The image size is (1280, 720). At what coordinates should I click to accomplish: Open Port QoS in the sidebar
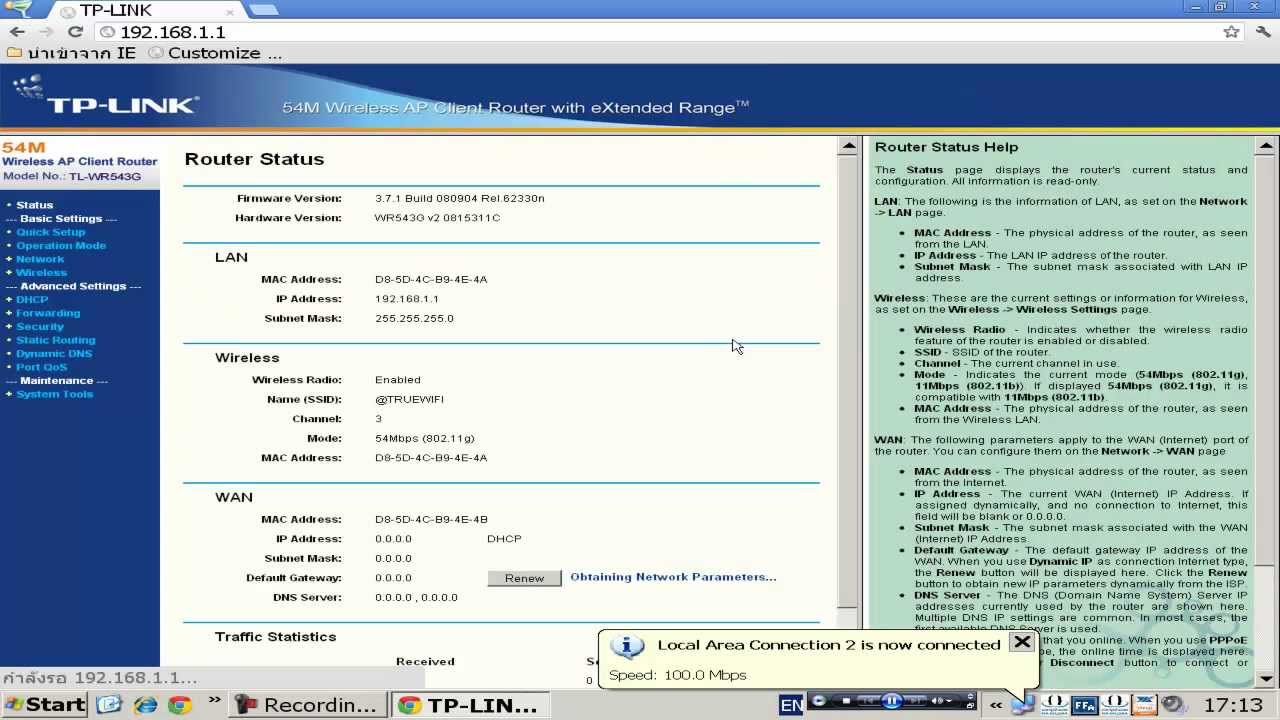(41, 367)
